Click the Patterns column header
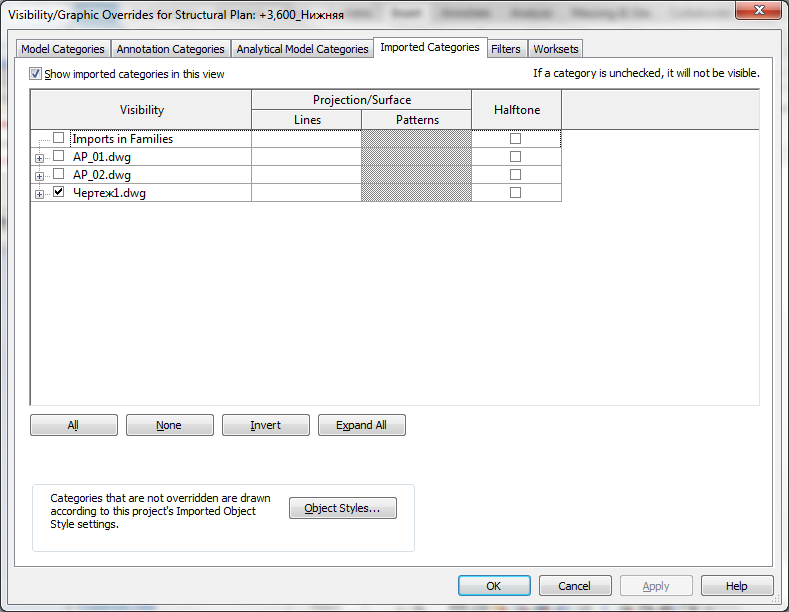 [417, 120]
